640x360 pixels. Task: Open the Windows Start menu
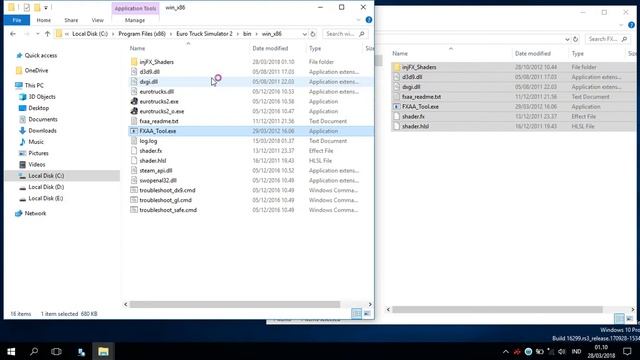click(11, 351)
